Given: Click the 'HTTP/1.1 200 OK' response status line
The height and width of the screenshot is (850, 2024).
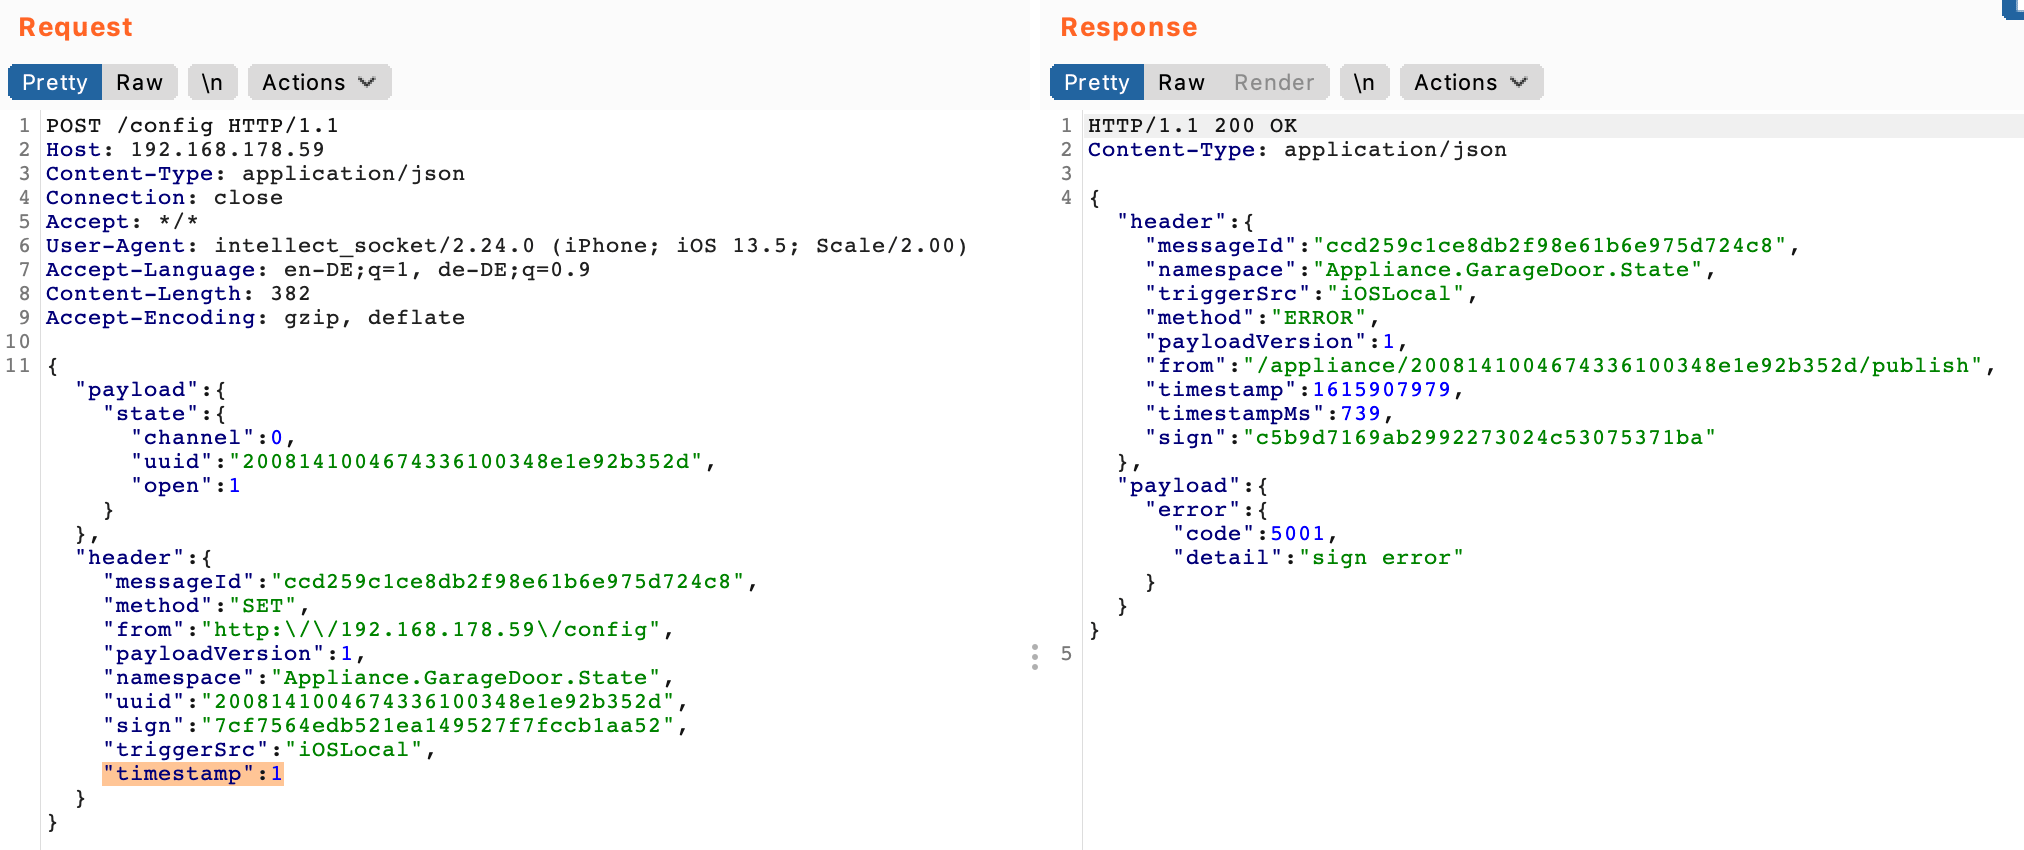Looking at the screenshot, I should pos(1192,126).
